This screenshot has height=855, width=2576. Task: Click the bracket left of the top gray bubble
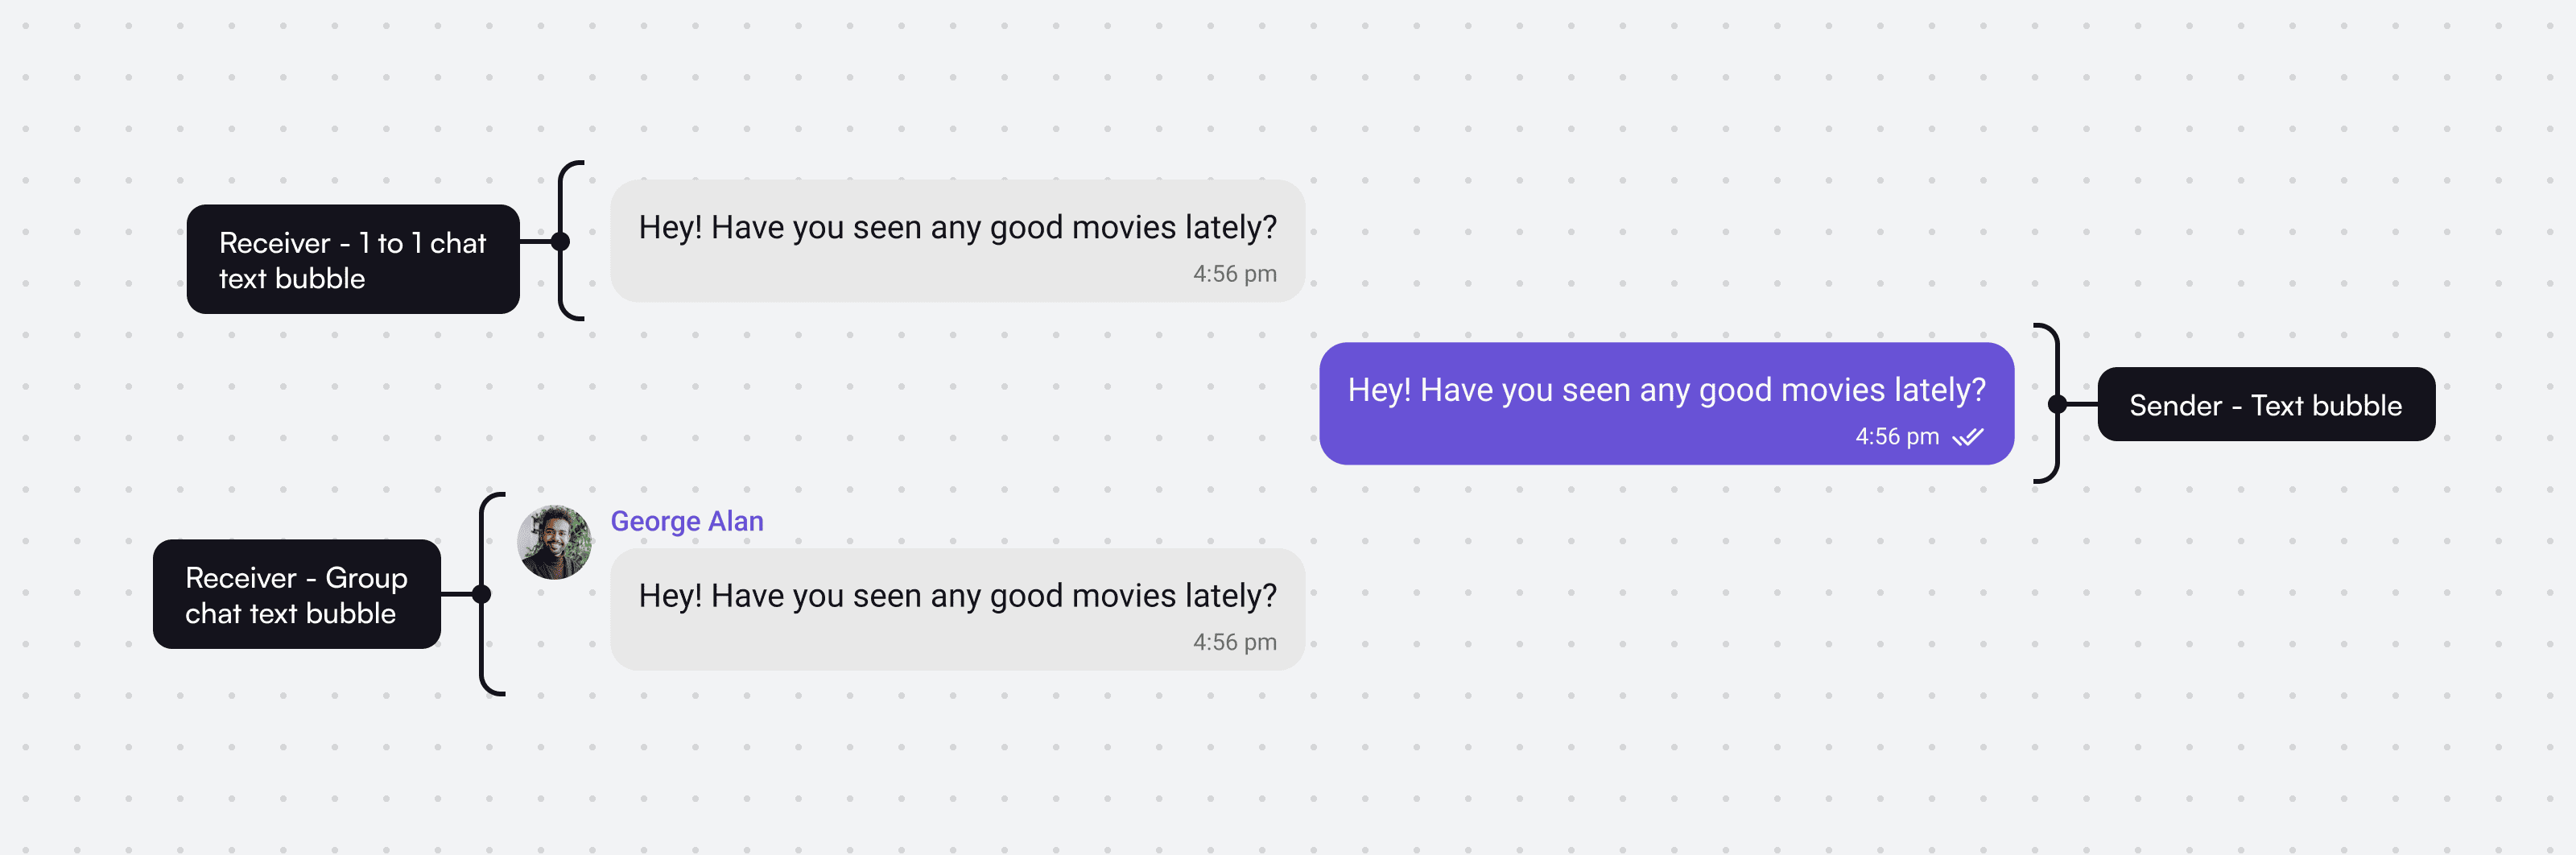(x=570, y=241)
